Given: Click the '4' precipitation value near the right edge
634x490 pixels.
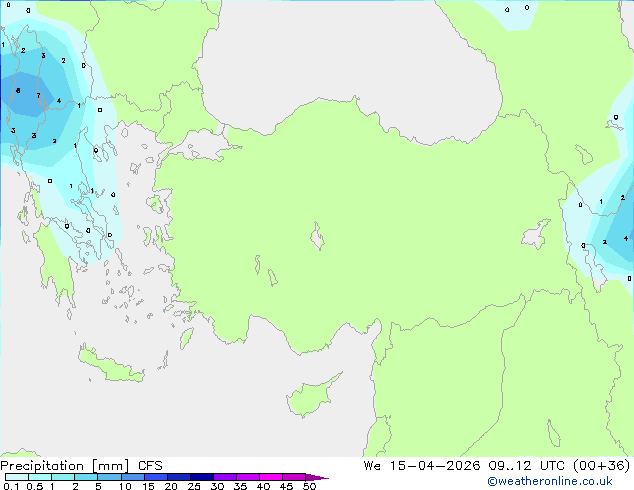Looking at the screenshot, I should tap(626, 238).
